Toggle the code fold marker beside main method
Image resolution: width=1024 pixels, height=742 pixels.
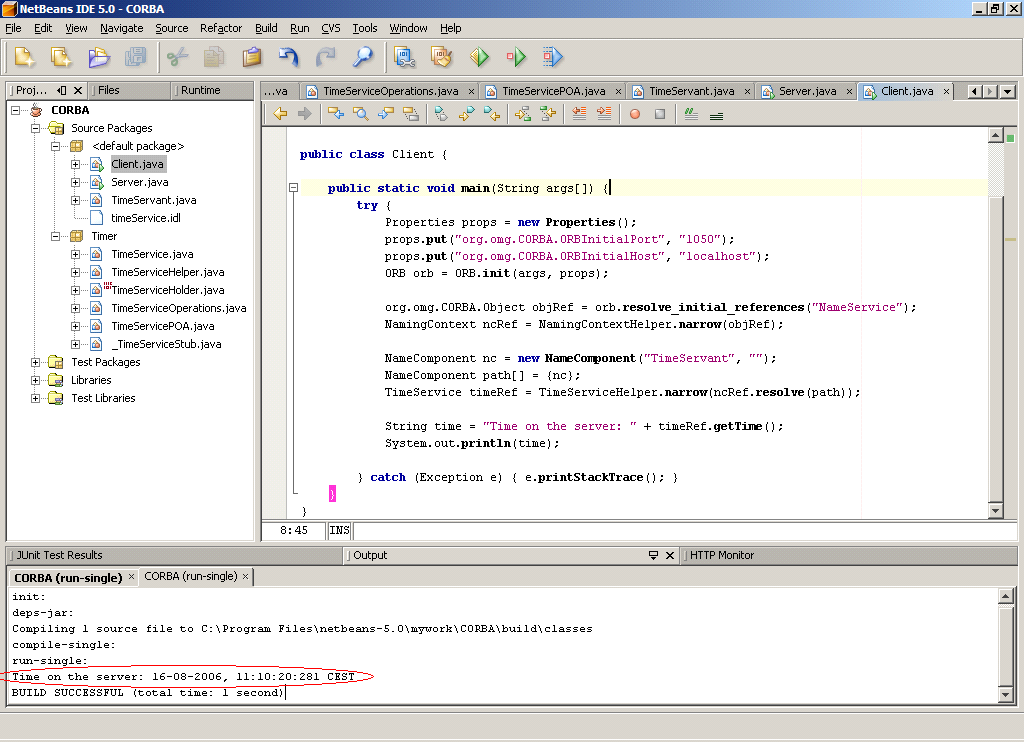294,188
